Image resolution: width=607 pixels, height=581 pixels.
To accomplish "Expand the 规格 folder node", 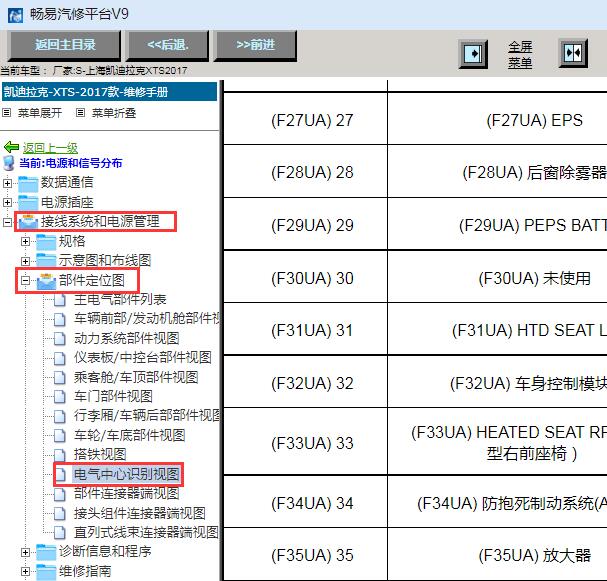I will coord(25,242).
